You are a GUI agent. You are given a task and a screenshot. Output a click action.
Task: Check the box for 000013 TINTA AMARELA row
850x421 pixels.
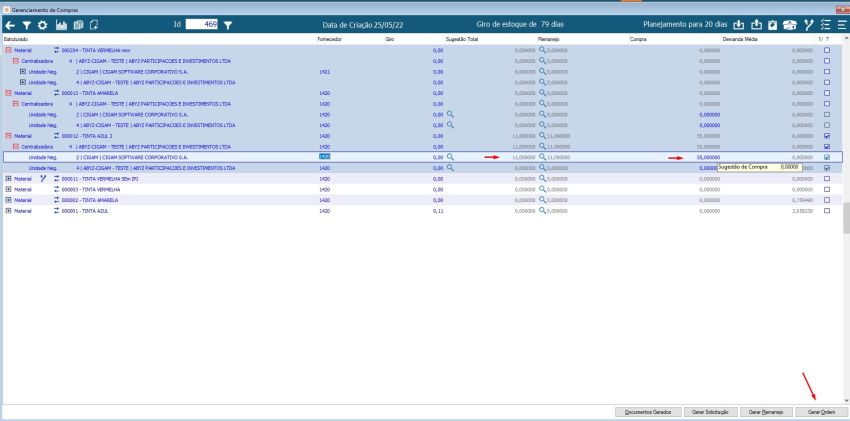[x=827, y=93]
